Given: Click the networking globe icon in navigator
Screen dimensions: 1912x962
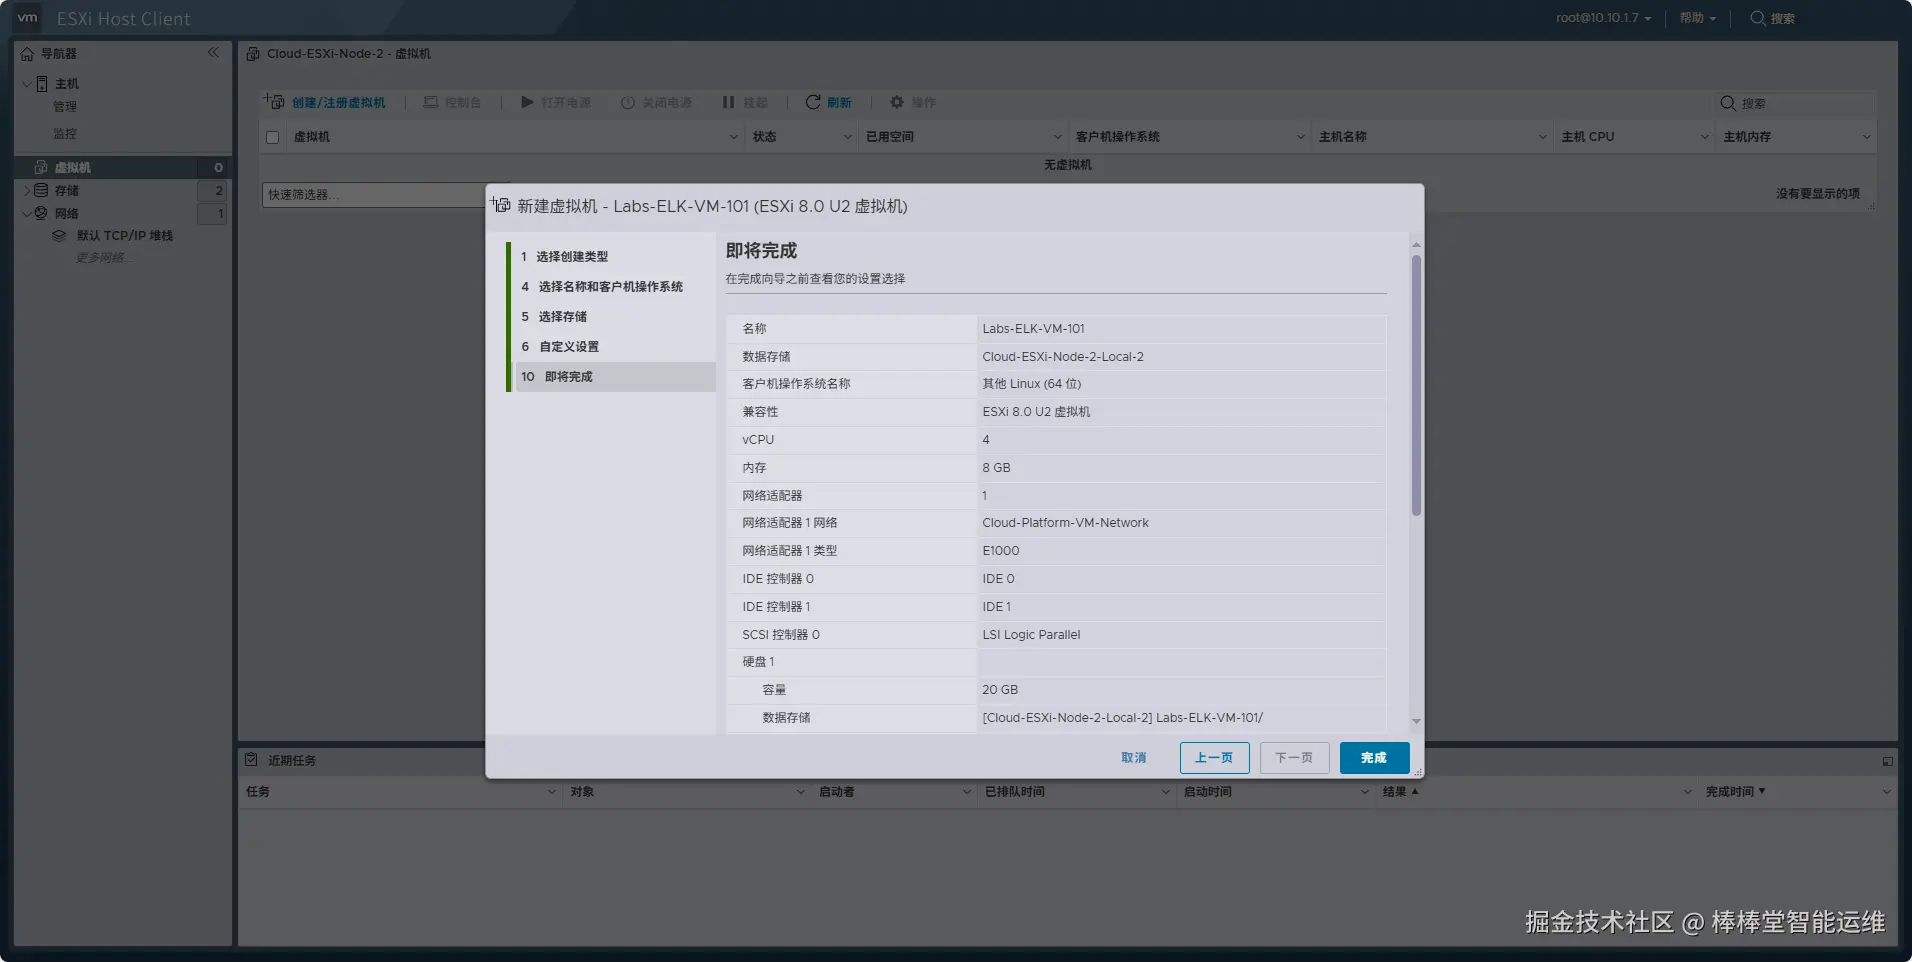Looking at the screenshot, I should click(x=41, y=213).
